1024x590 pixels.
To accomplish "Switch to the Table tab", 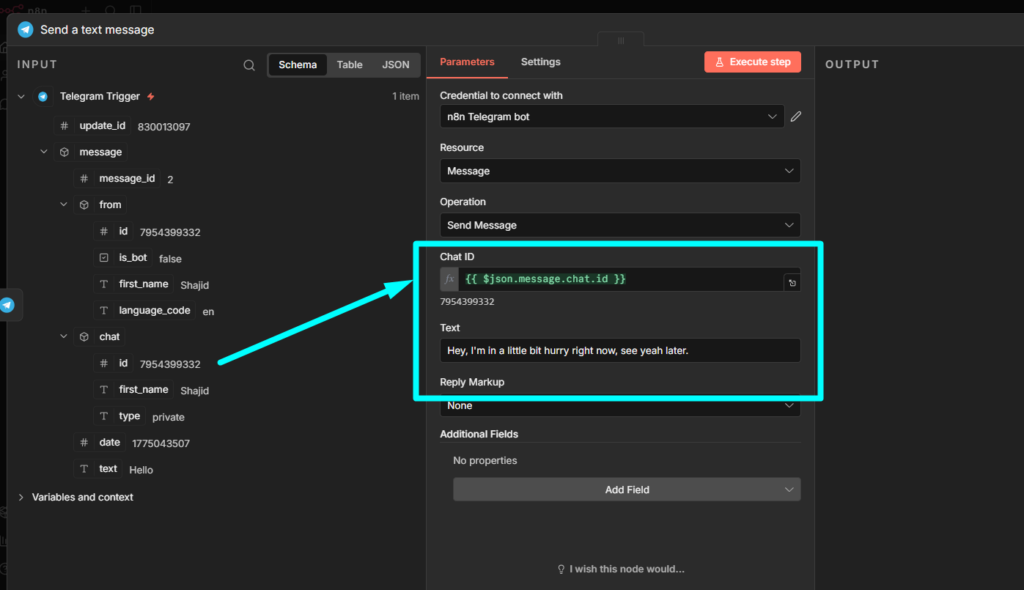I will [x=349, y=63].
